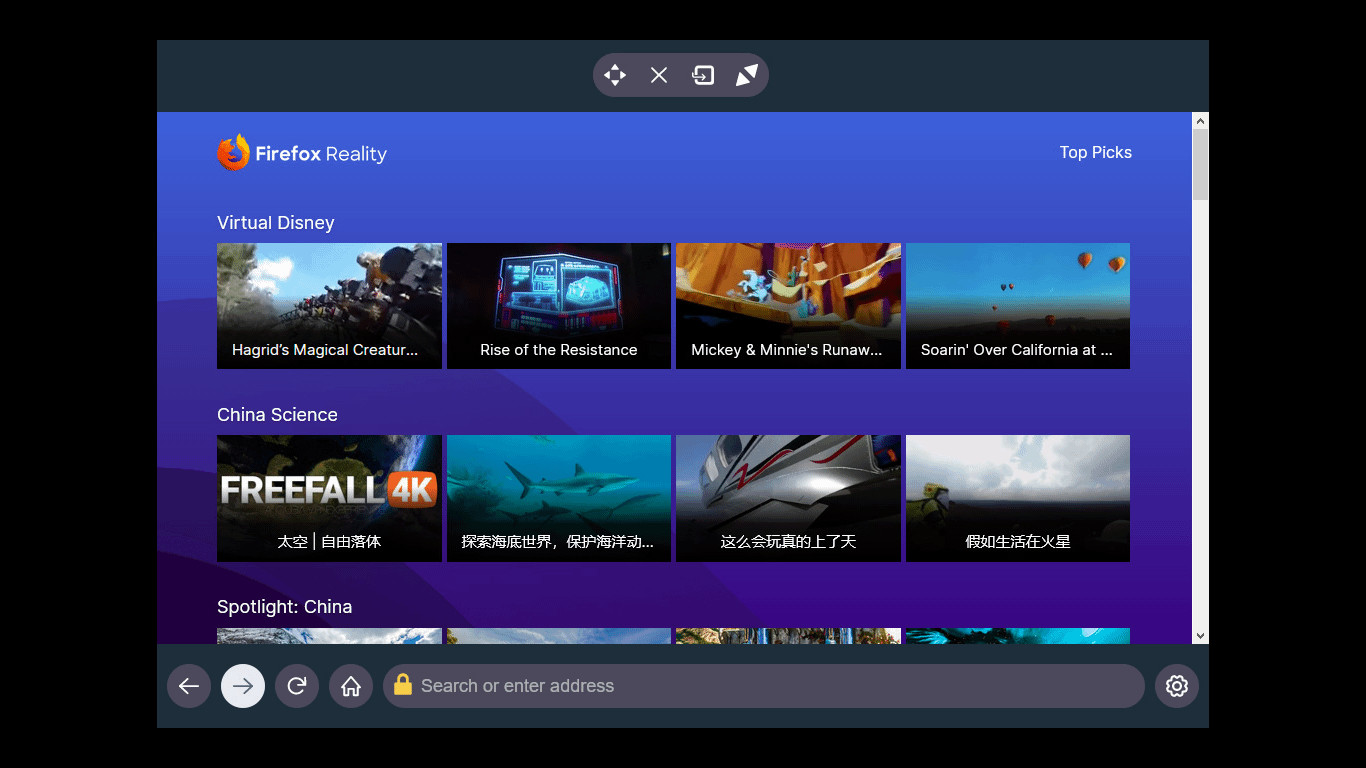Click the yellow padlock security icon

tap(403, 685)
